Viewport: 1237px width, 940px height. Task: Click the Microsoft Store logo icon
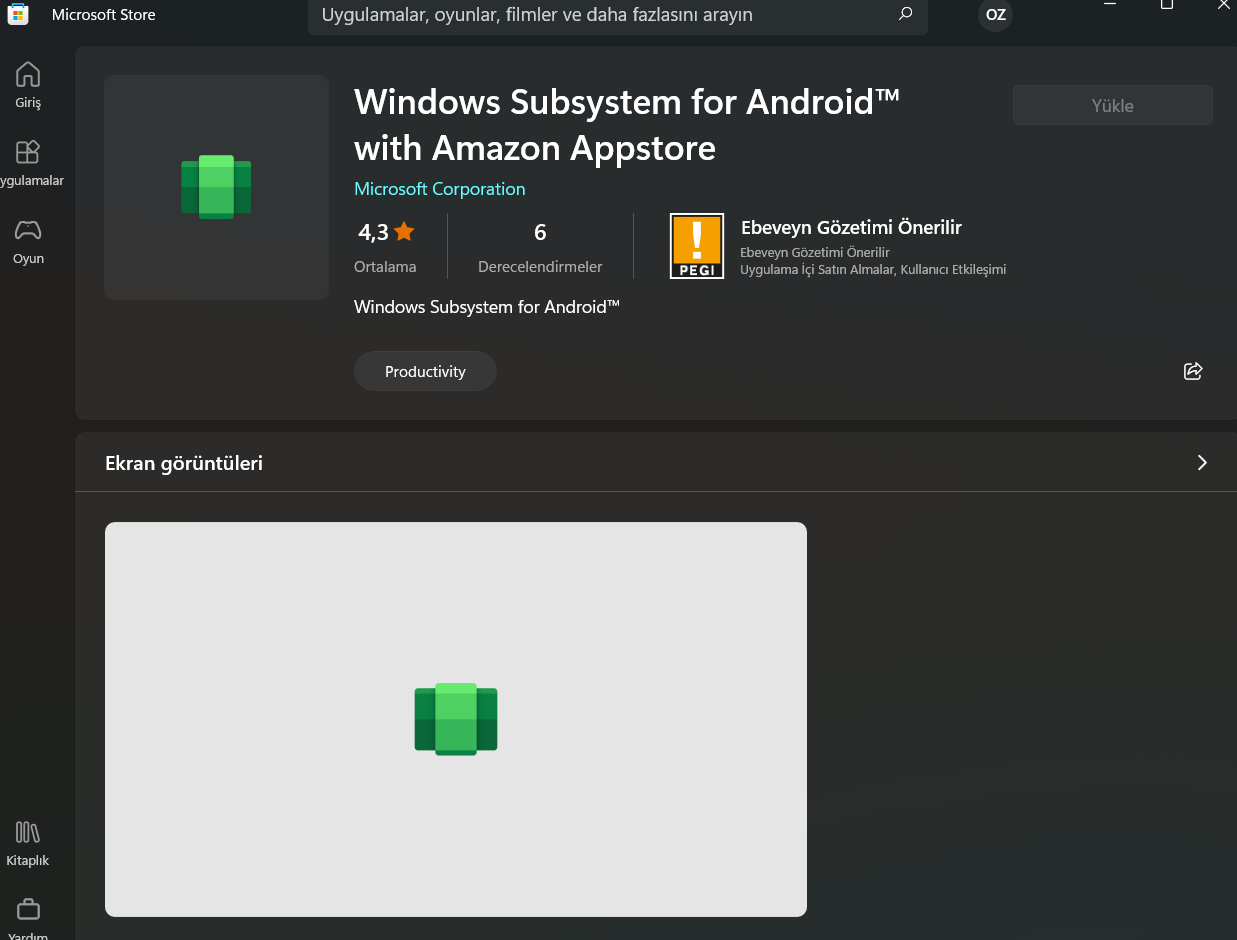pos(17,14)
